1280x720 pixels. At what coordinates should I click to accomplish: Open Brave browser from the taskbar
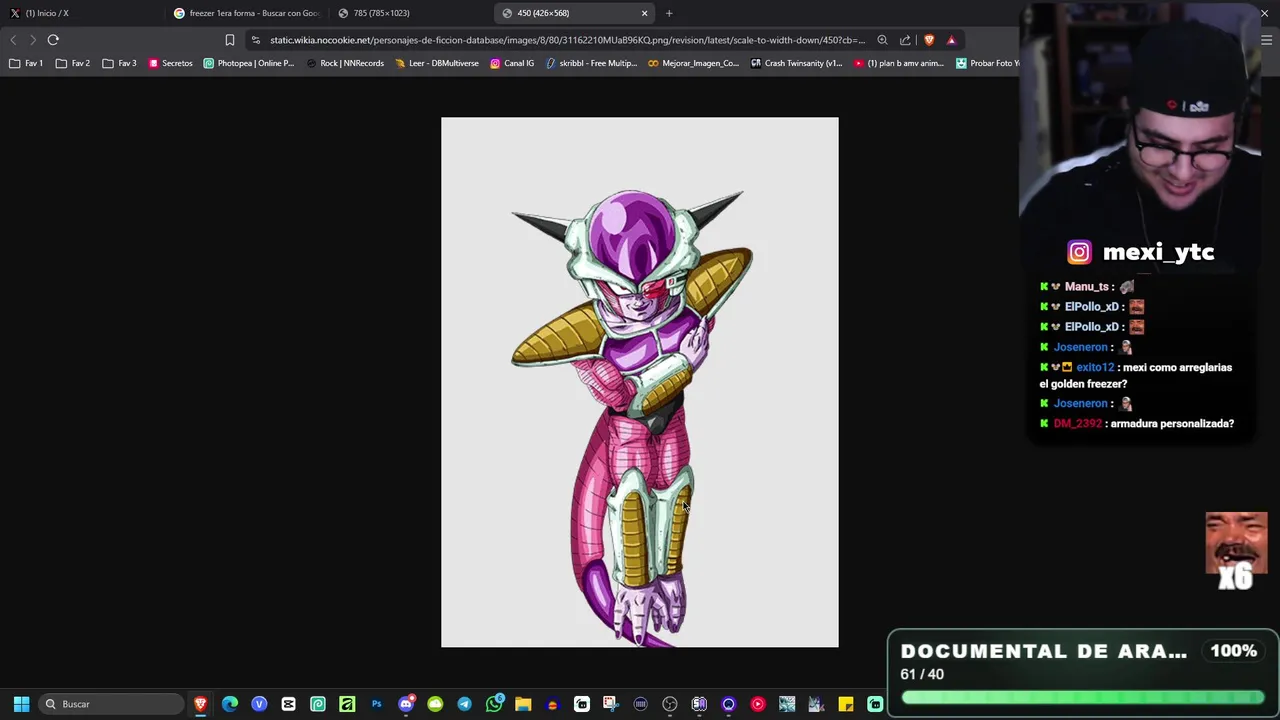tap(200, 704)
